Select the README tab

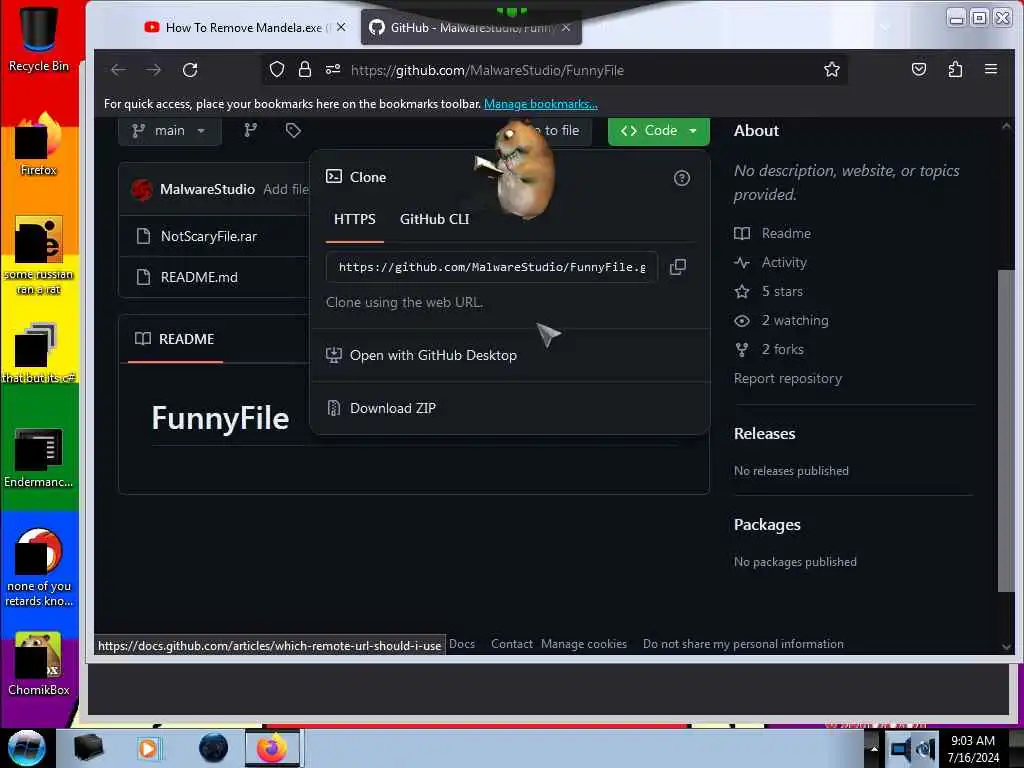tap(175, 339)
